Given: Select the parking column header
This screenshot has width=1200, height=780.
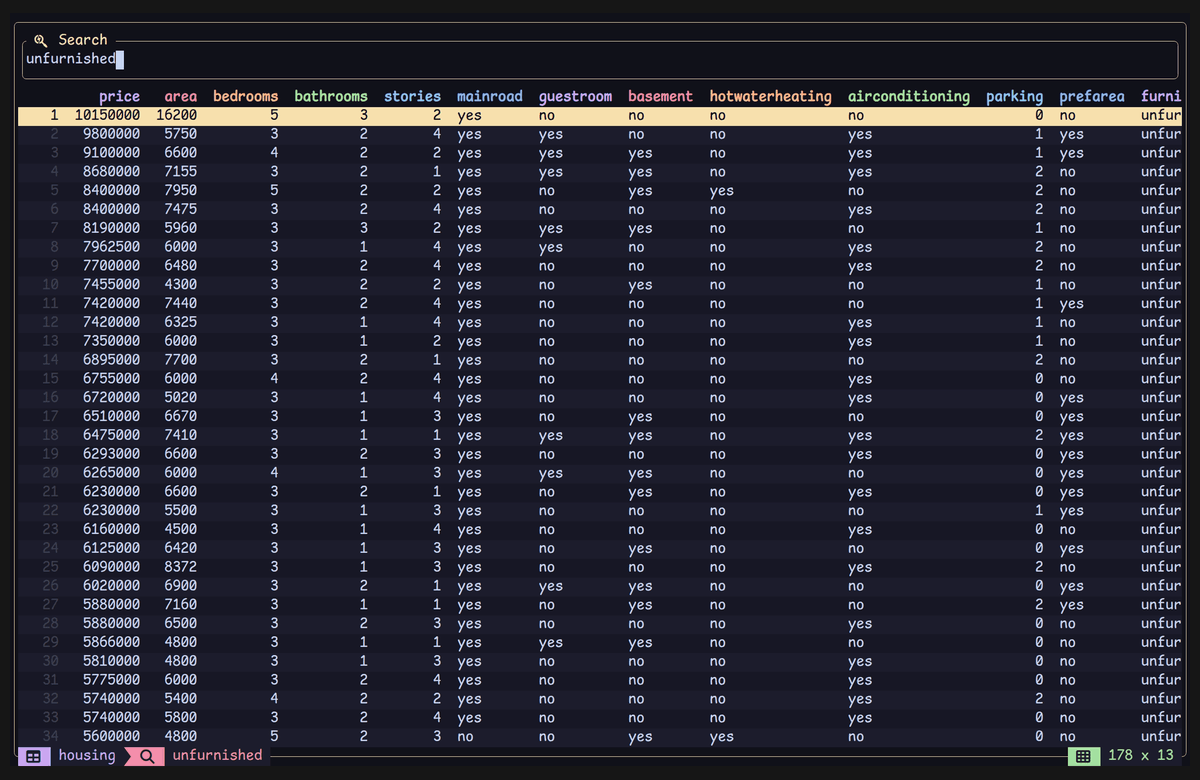Looking at the screenshot, I should (1014, 97).
